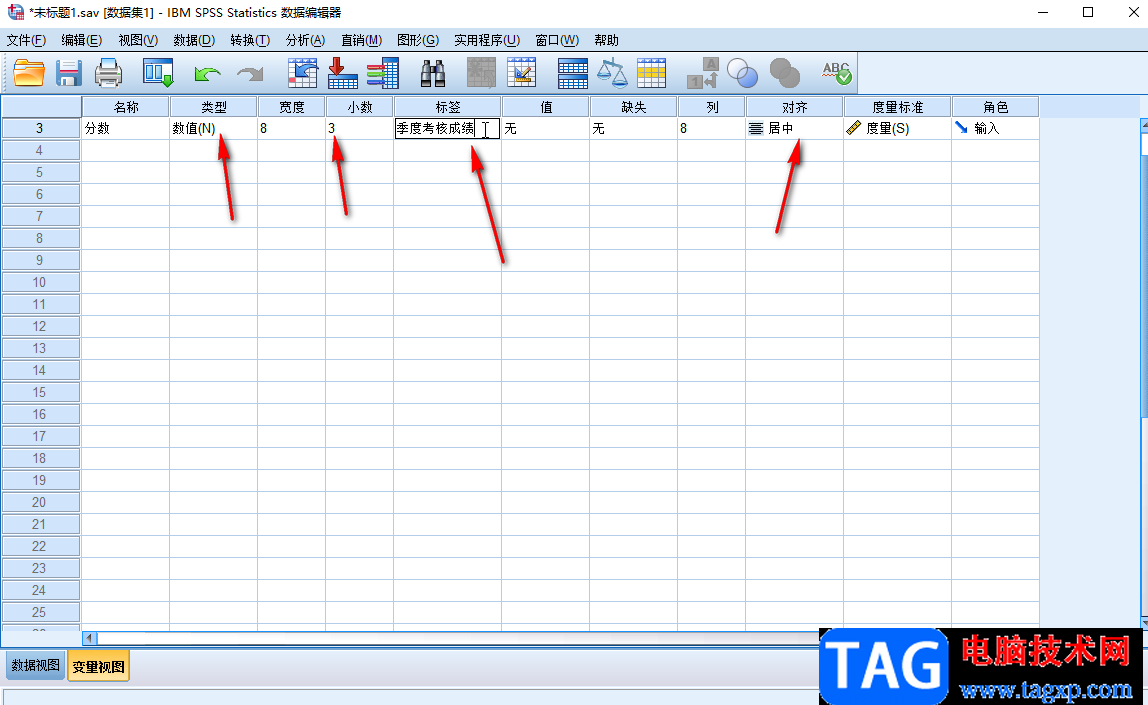Select row header 18
Viewport: 1148px width, 705px height.
41,458
